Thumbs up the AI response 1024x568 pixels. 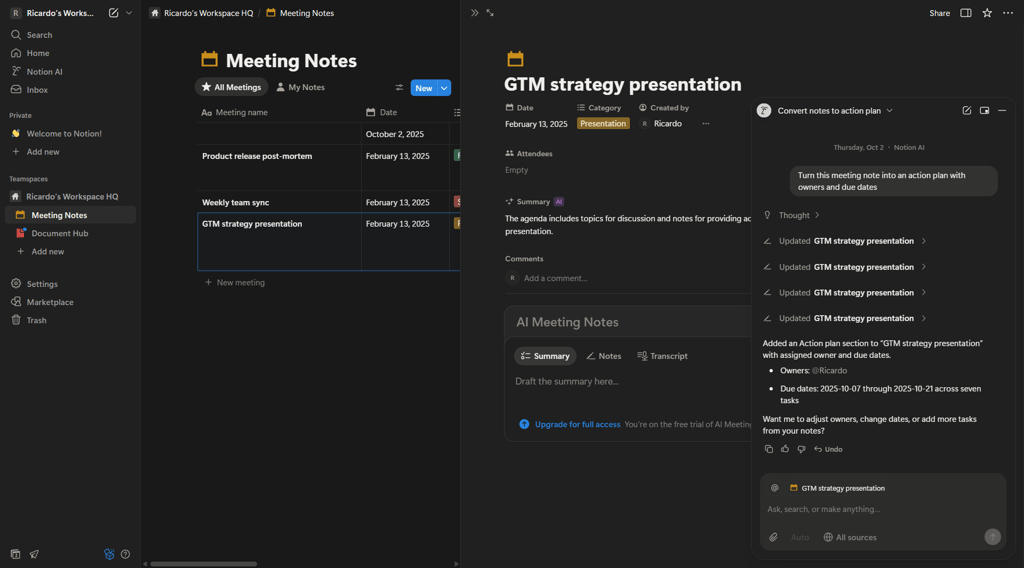(785, 449)
